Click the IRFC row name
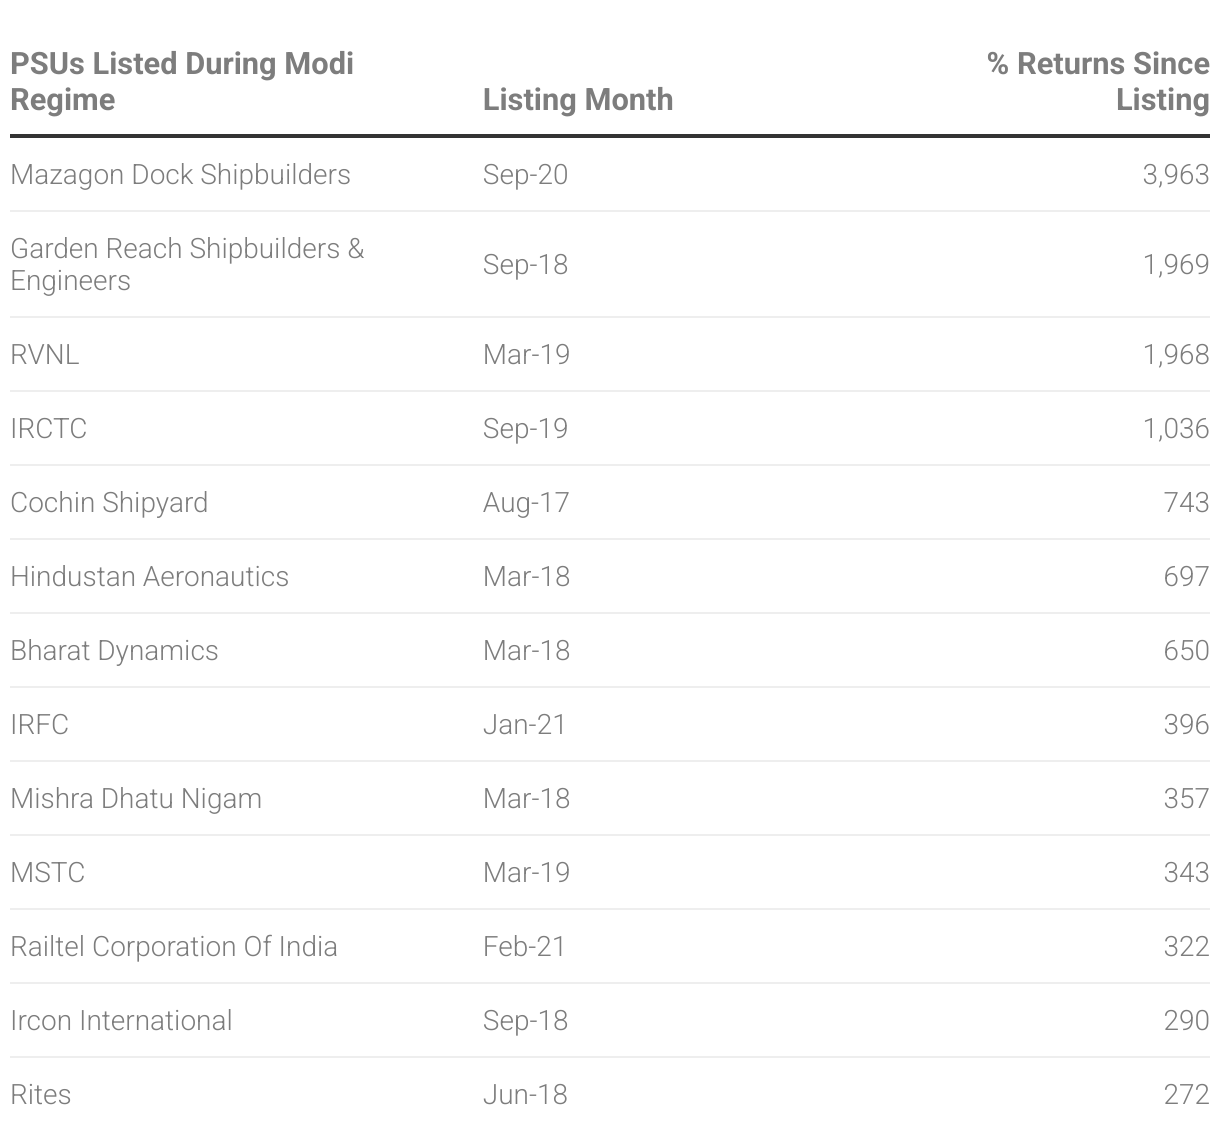This screenshot has width=1220, height=1140. [39, 724]
